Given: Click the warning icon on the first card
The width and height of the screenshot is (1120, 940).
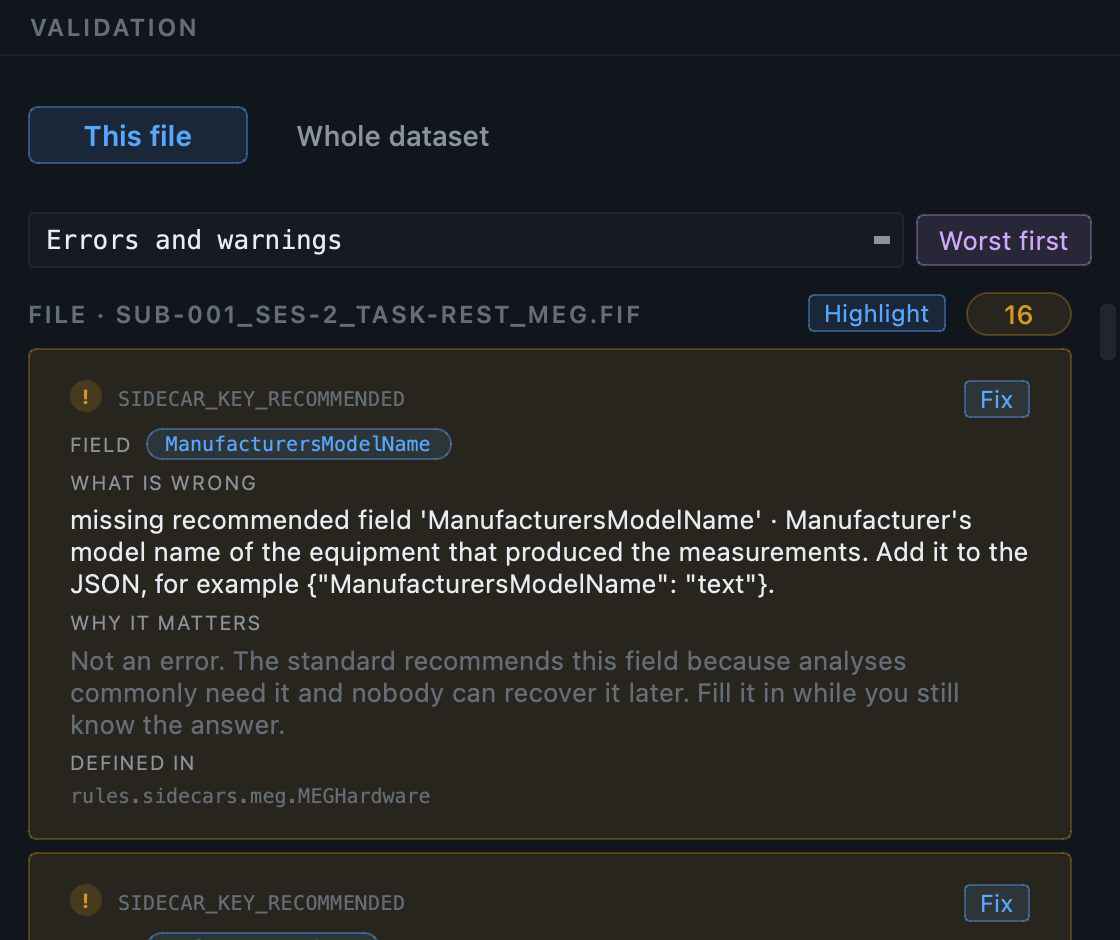Looking at the screenshot, I should (86, 396).
